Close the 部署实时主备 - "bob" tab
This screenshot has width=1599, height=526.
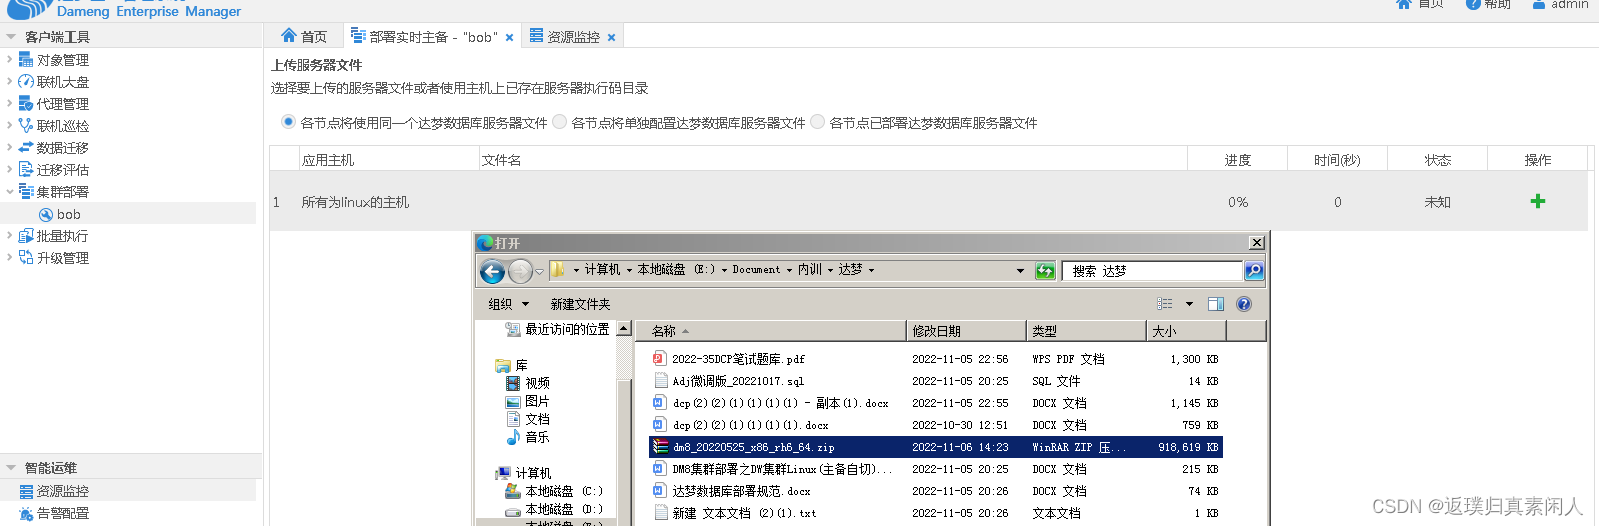click(509, 37)
